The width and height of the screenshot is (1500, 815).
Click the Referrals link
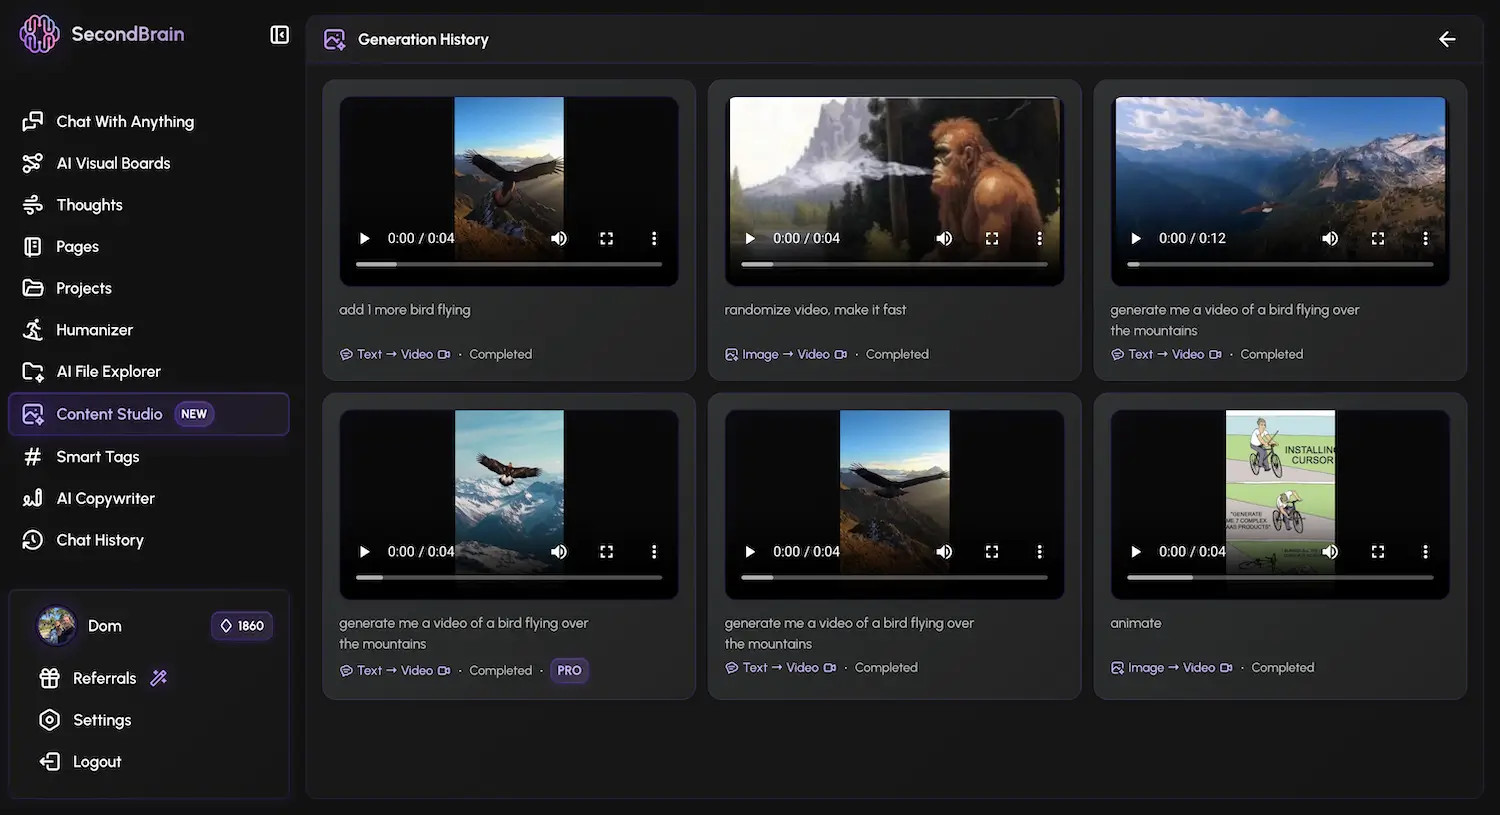104,678
